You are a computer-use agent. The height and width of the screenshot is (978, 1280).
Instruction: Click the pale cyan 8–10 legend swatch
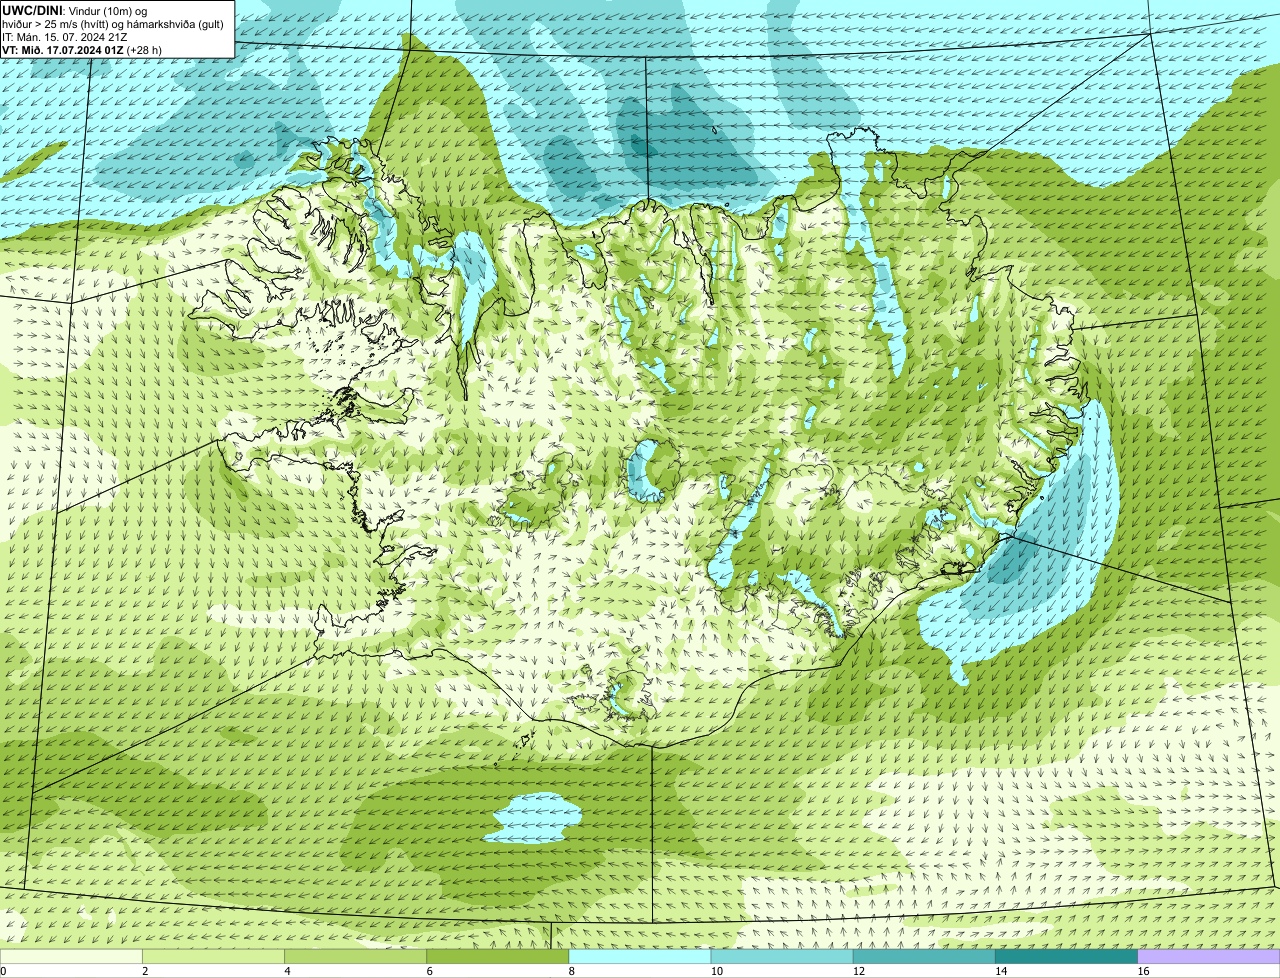click(x=640, y=957)
